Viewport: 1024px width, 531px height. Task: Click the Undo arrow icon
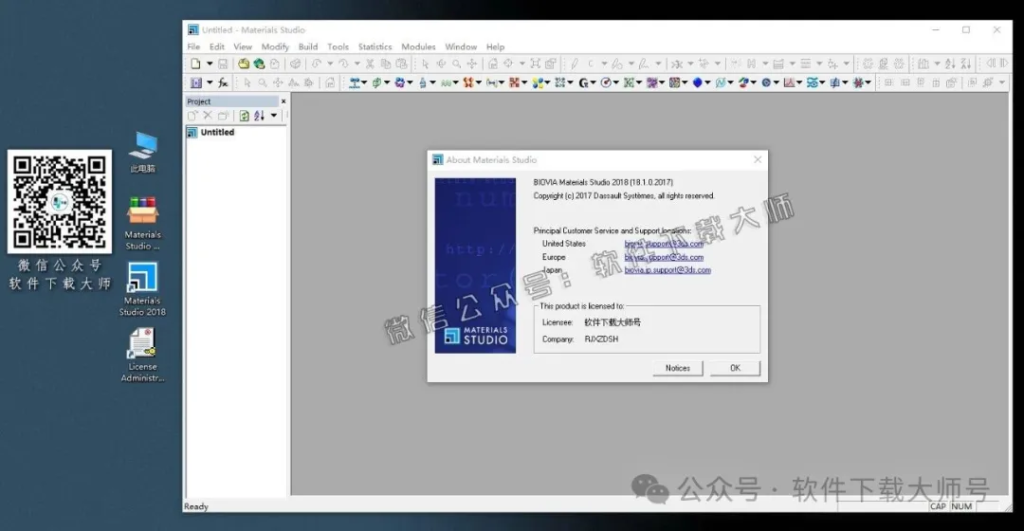coord(316,64)
